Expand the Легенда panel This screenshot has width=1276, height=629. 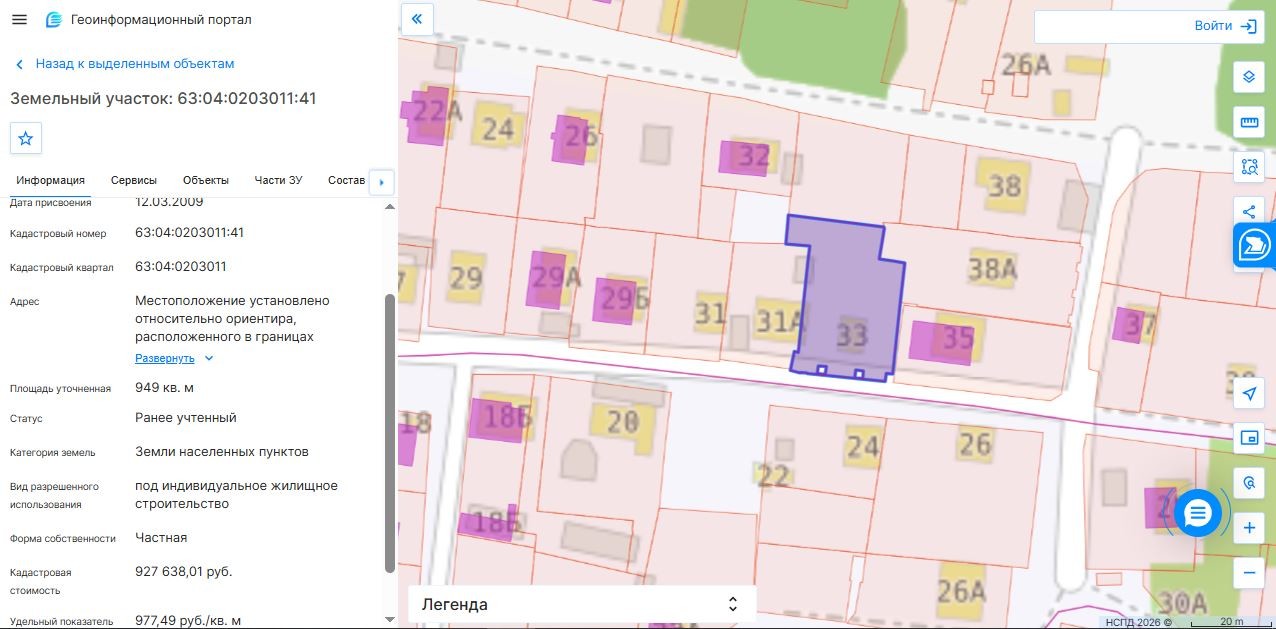pos(582,604)
